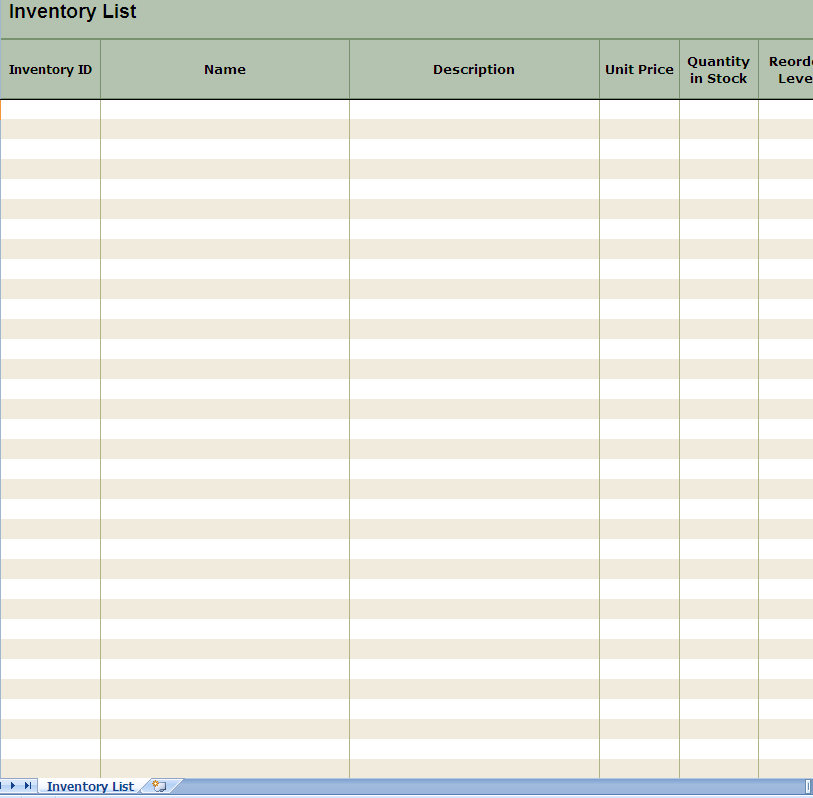The image size is (813, 798).
Task: Switch to the Inventory List sheet tab
Action: 90,786
